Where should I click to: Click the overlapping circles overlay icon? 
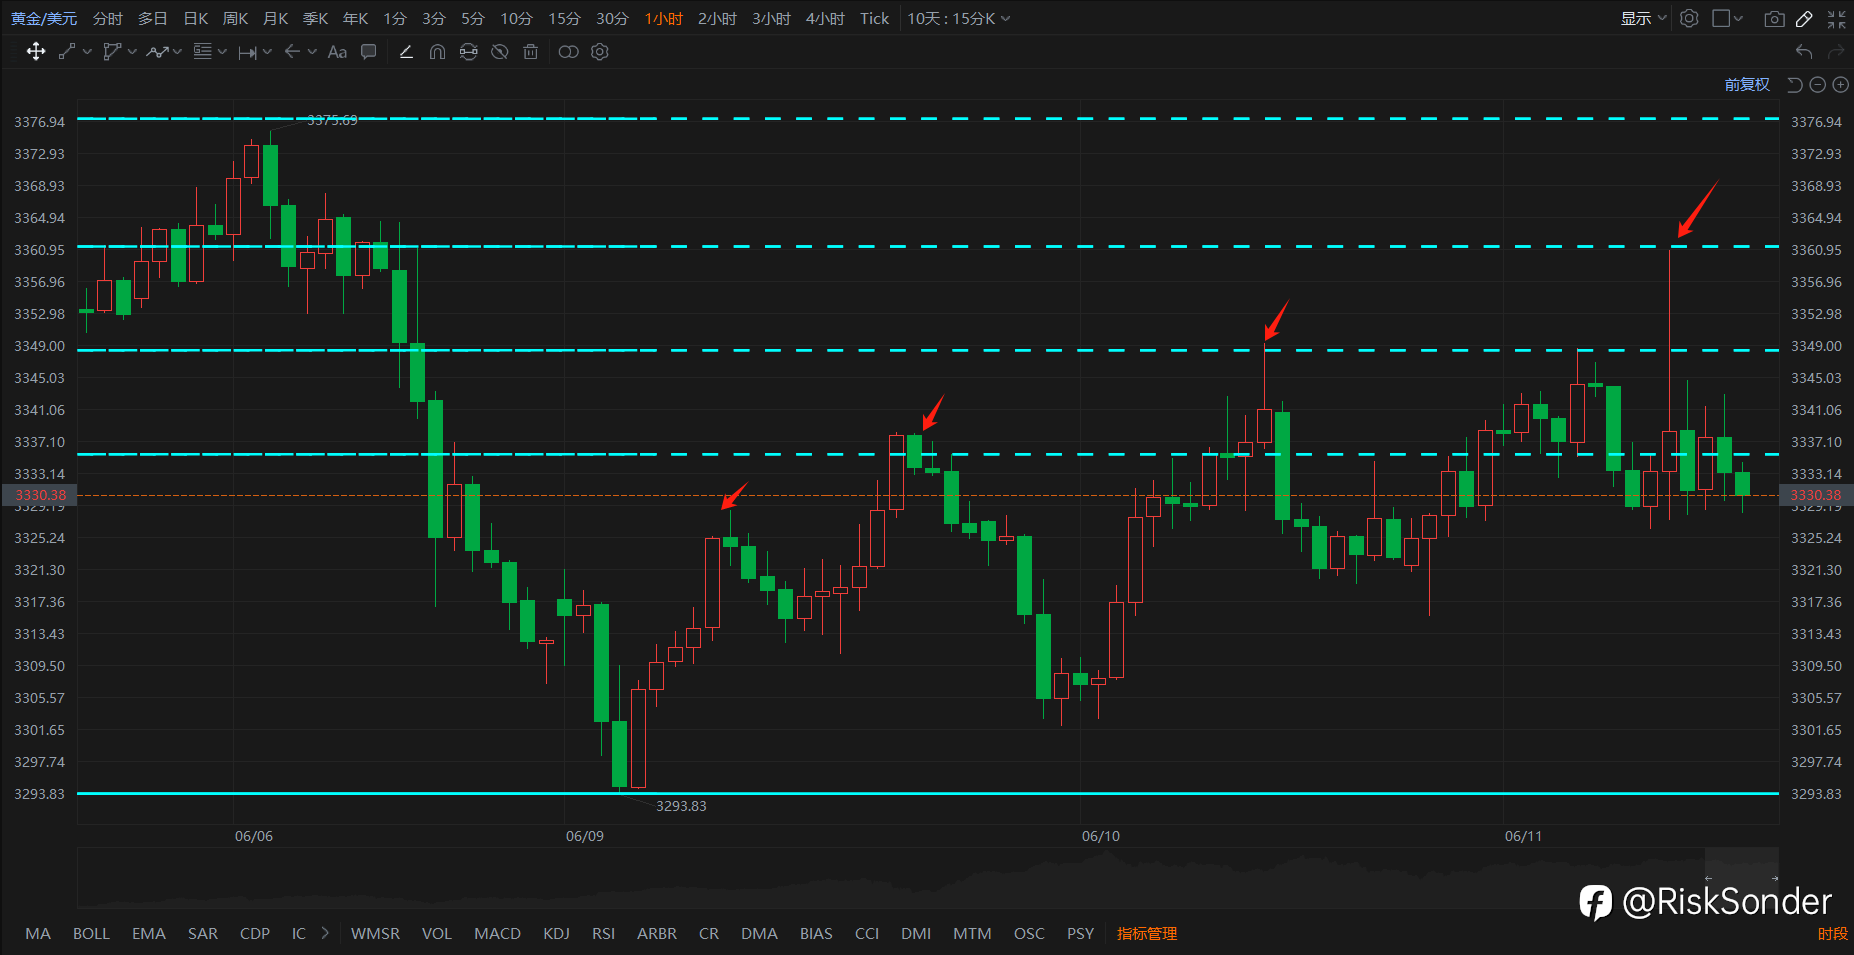pos(568,52)
